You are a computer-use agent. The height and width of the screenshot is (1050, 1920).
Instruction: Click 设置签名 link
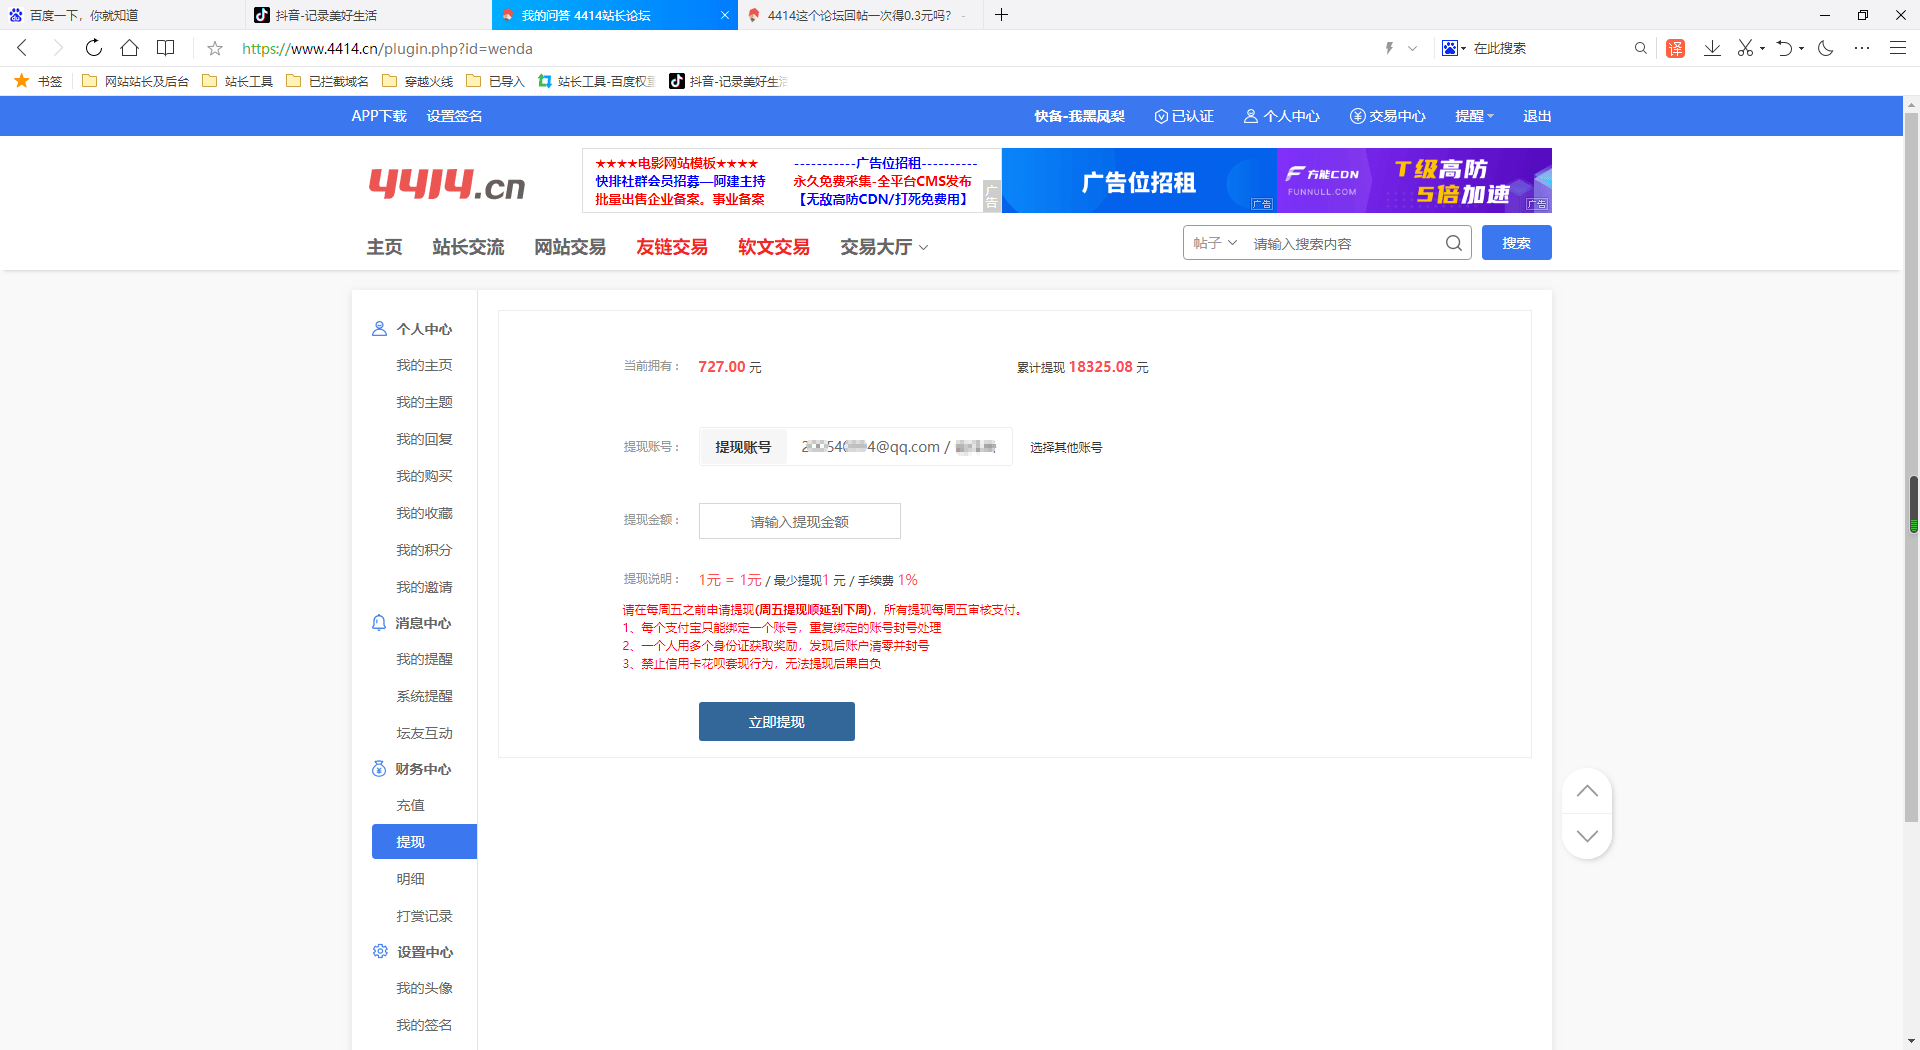click(x=454, y=116)
